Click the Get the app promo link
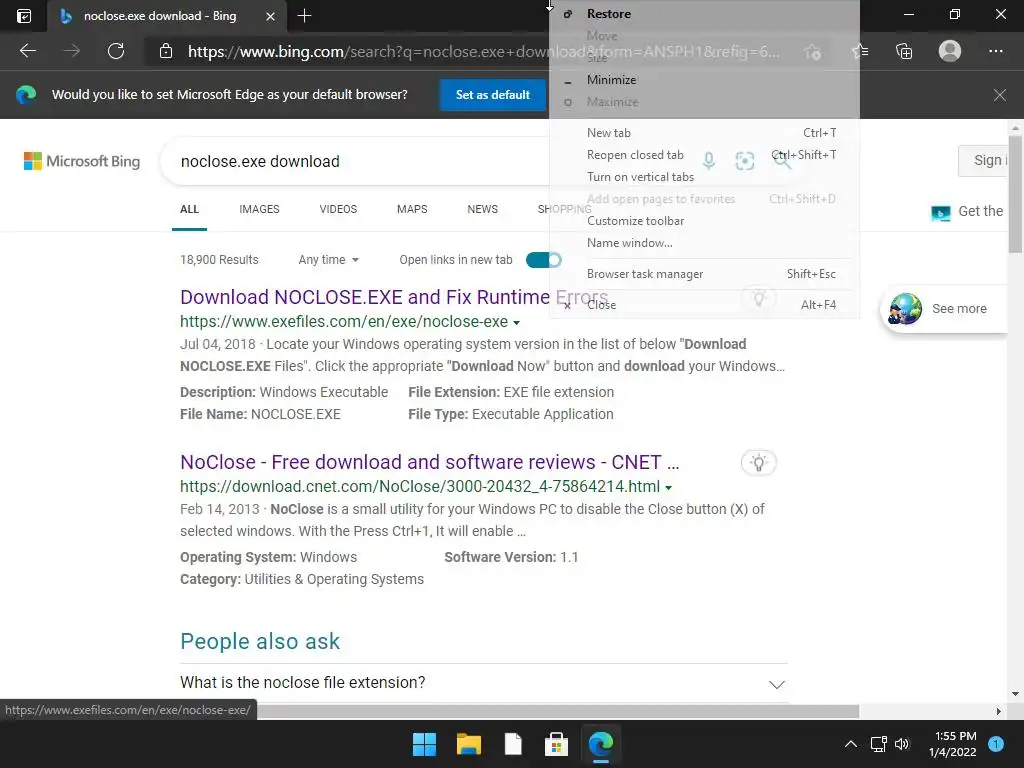Viewport: 1024px width, 768px height. tap(968, 212)
